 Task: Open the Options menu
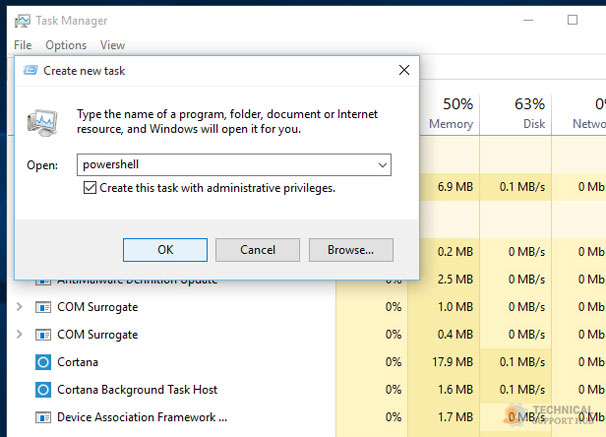click(x=66, y=45)
